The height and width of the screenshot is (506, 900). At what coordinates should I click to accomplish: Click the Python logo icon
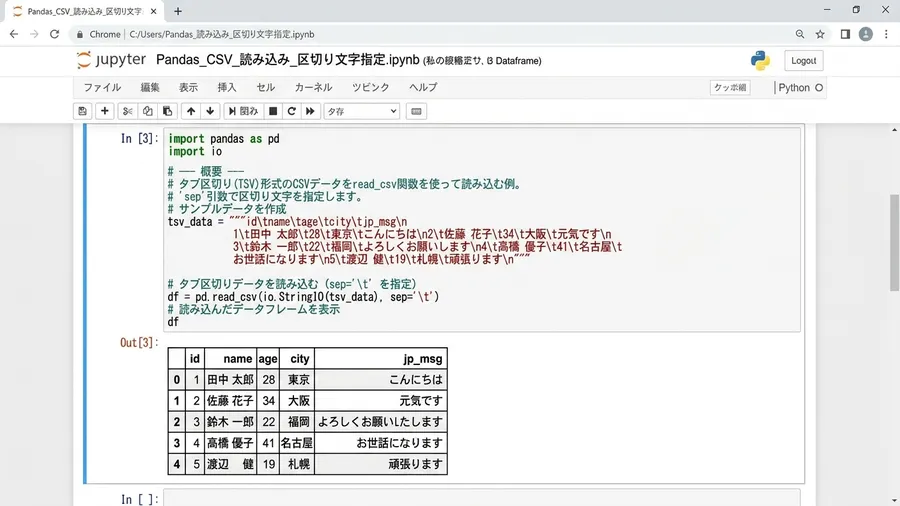coord(760,60)
